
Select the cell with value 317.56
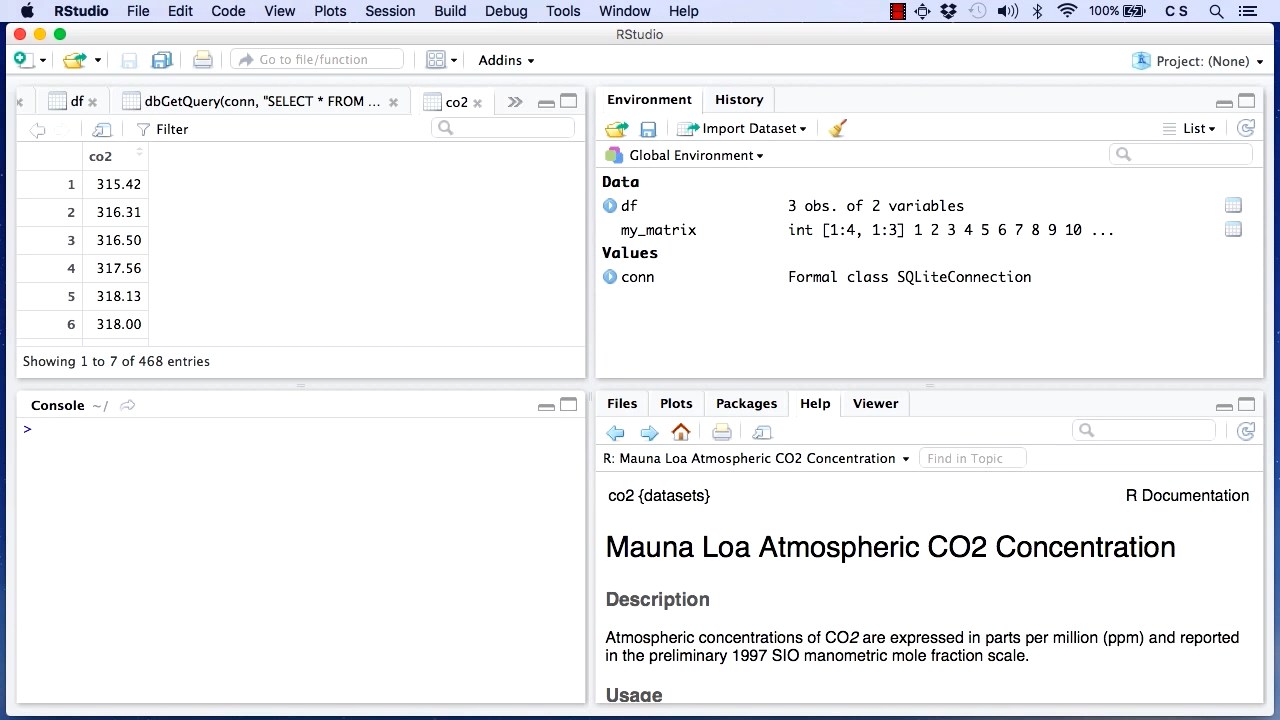tap(118, 268)
